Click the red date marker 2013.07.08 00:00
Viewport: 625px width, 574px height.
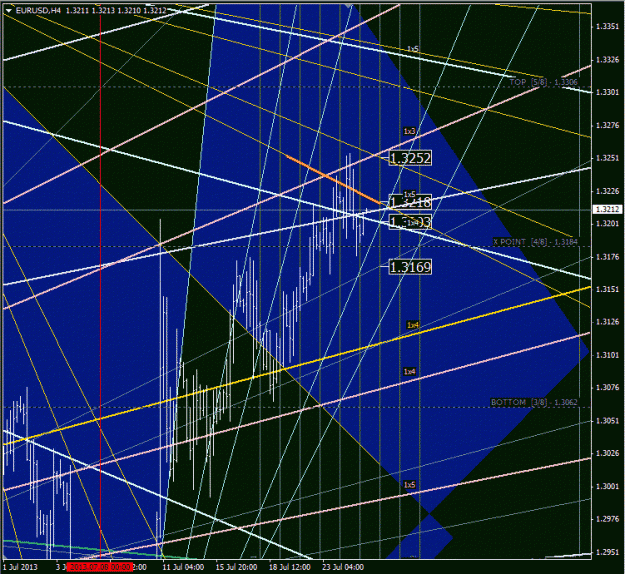point(100,567)
